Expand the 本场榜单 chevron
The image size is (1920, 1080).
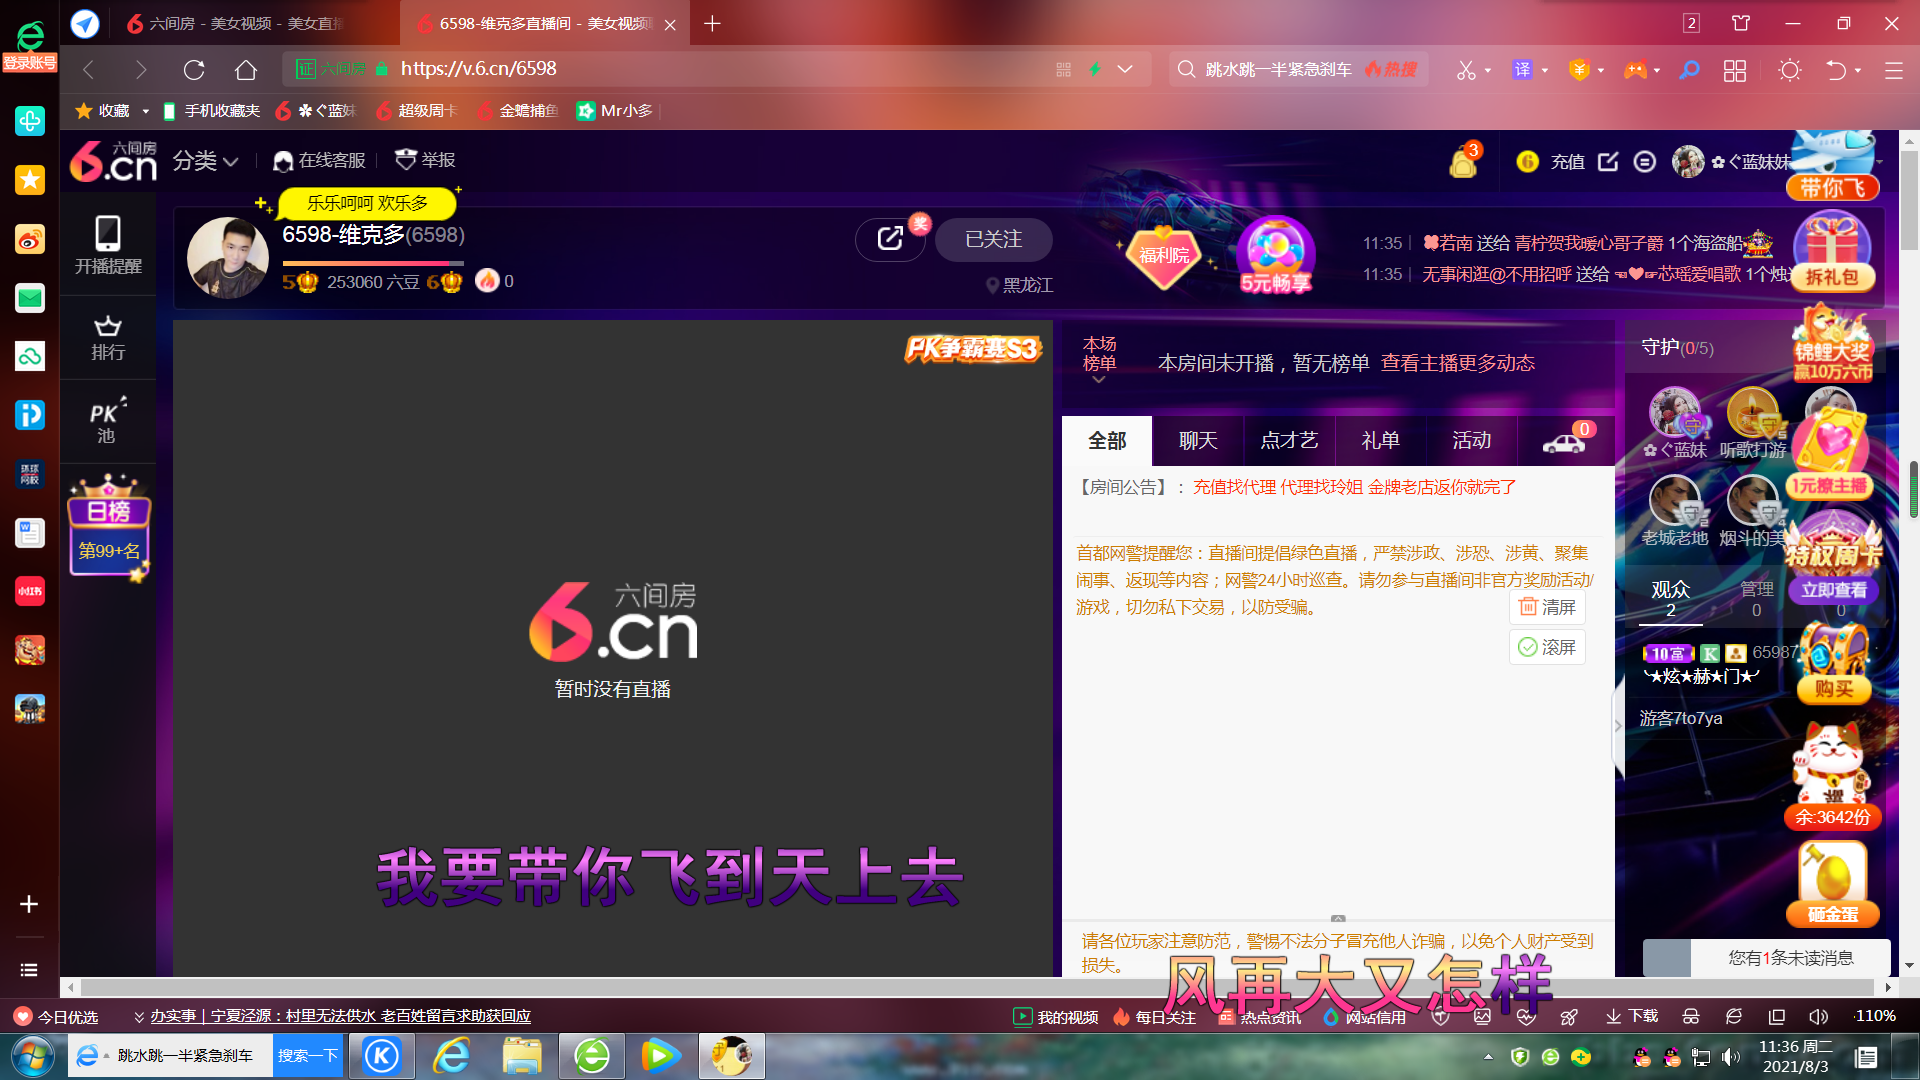(1099, 380)
